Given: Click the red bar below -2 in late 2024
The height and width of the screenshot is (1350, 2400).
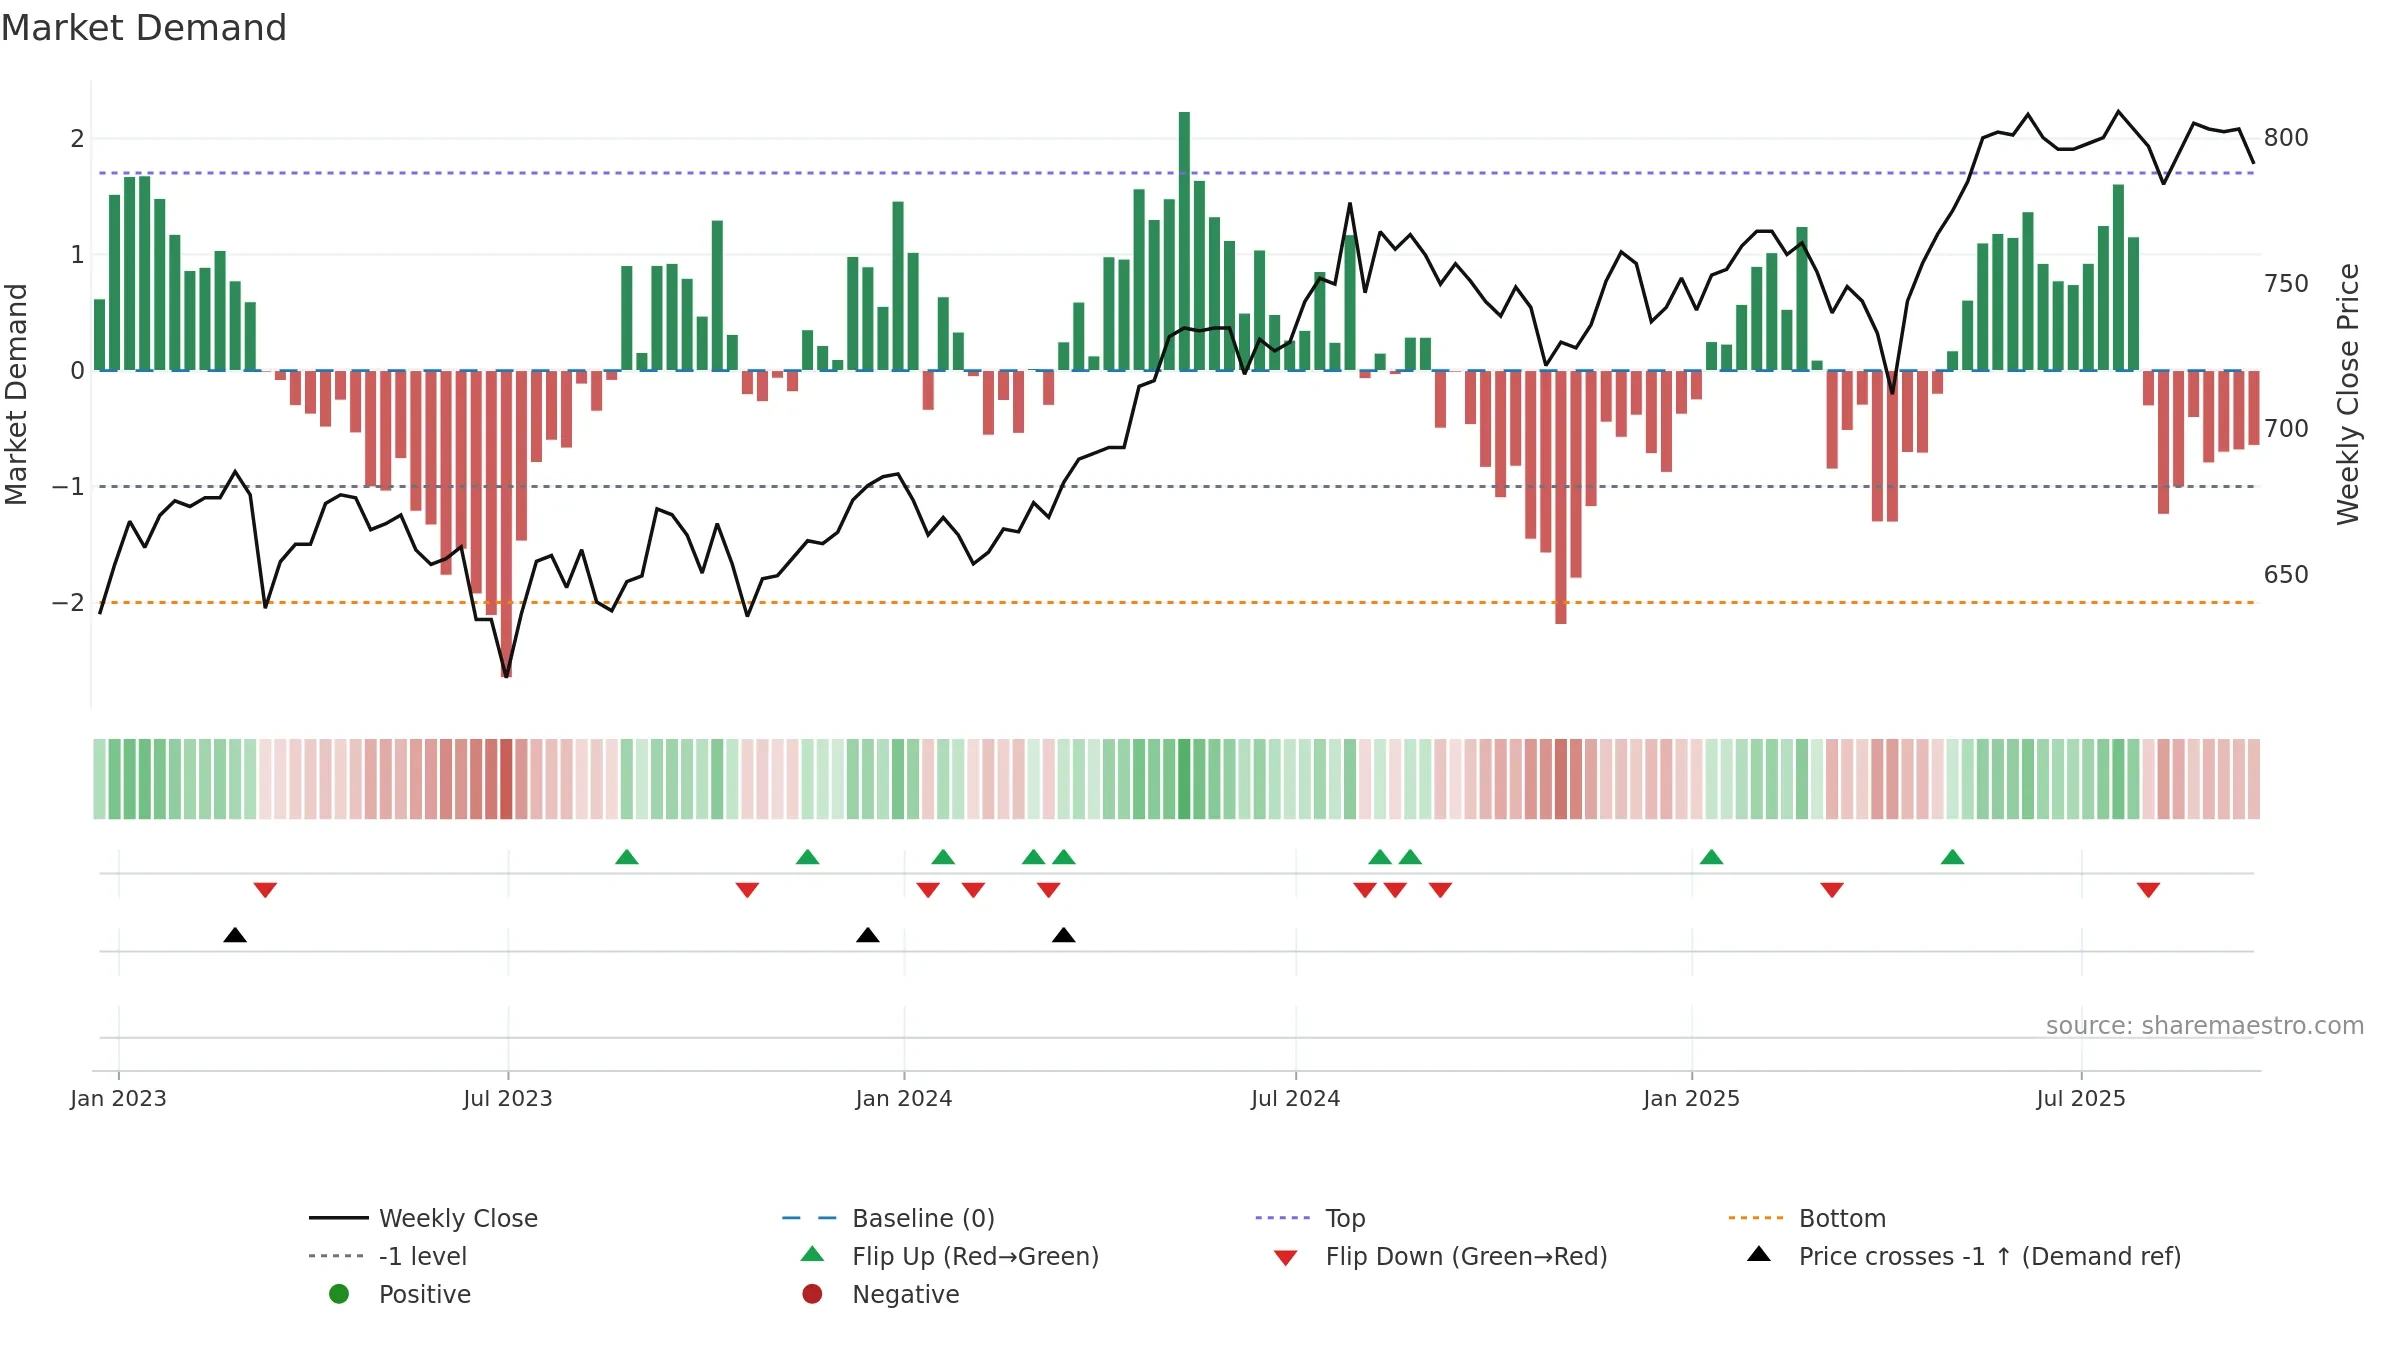Looking at the screenshot, I should point(1561,497).
